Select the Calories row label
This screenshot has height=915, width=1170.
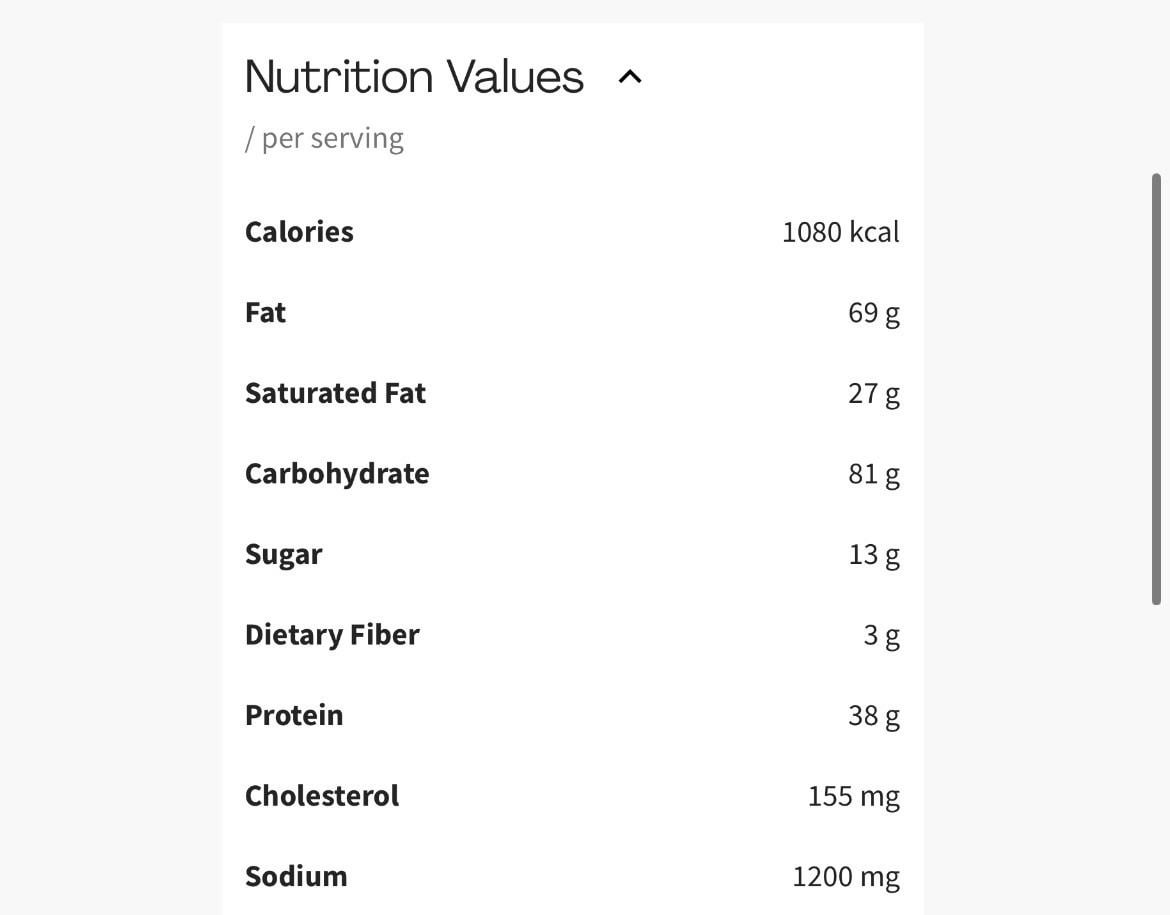299,232
